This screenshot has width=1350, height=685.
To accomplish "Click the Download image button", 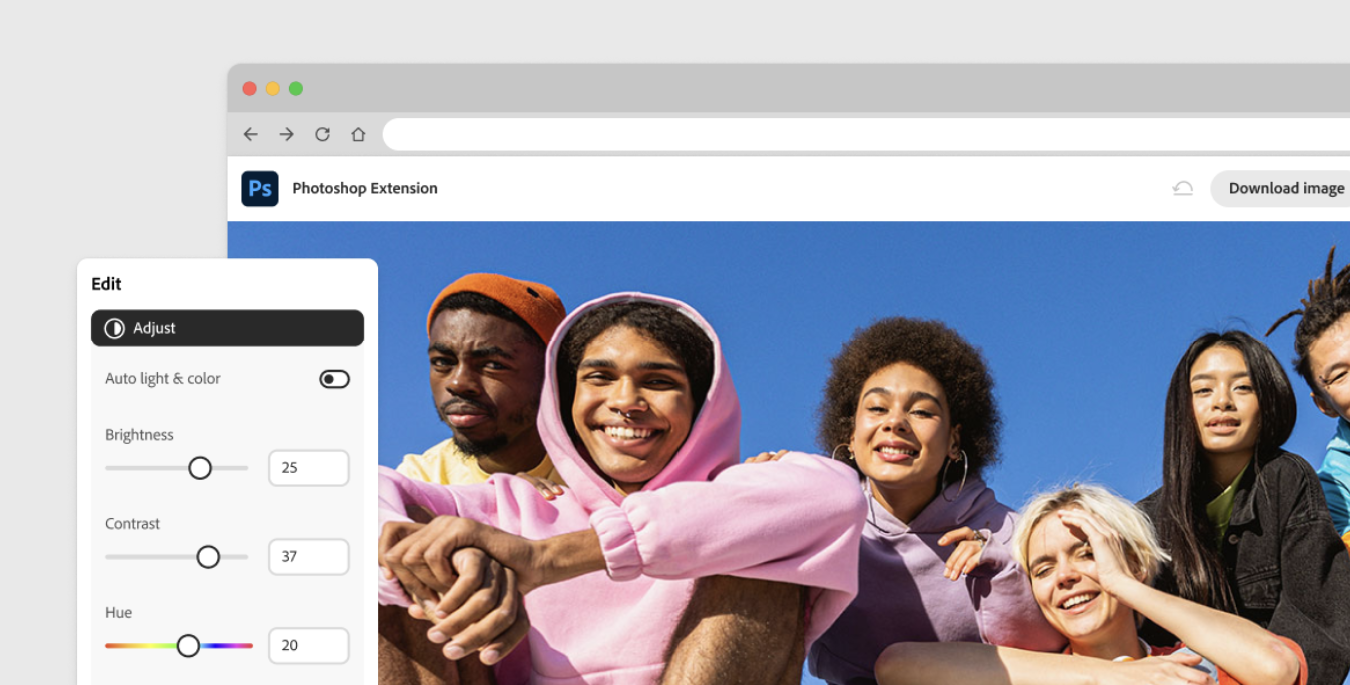I will click(1285, 188).
